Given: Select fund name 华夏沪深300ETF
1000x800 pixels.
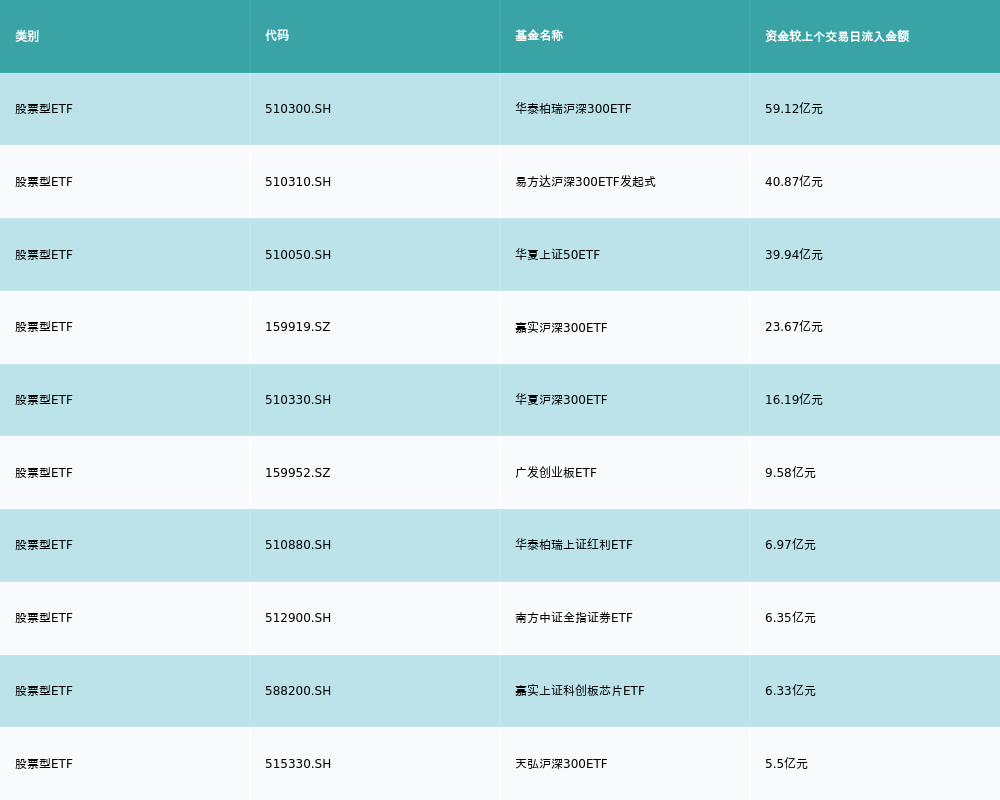Looking at the screenshot, I should (561, 400).
